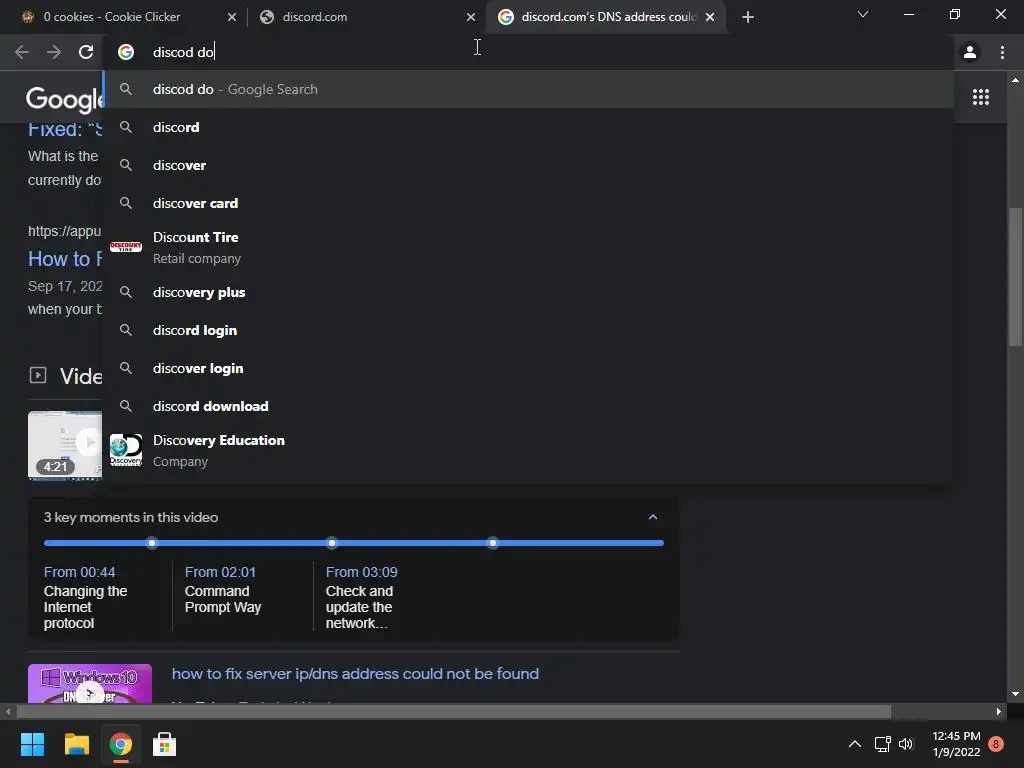
Task: Select the 'discover' suggestion
Action: pos(528,165)
